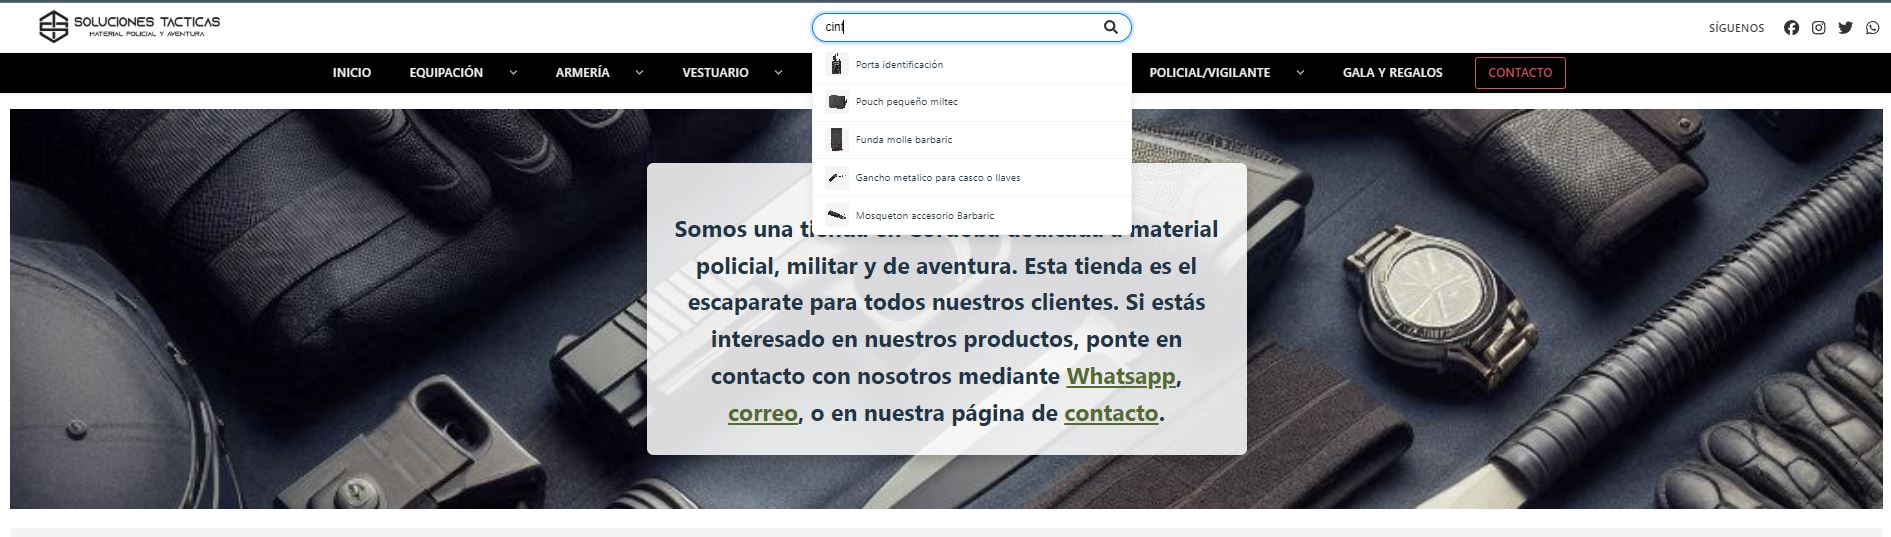Screen dimensions: 1891x537
Task: Open the Policial/Vigilante menu item
Action: coord(1209,73)
